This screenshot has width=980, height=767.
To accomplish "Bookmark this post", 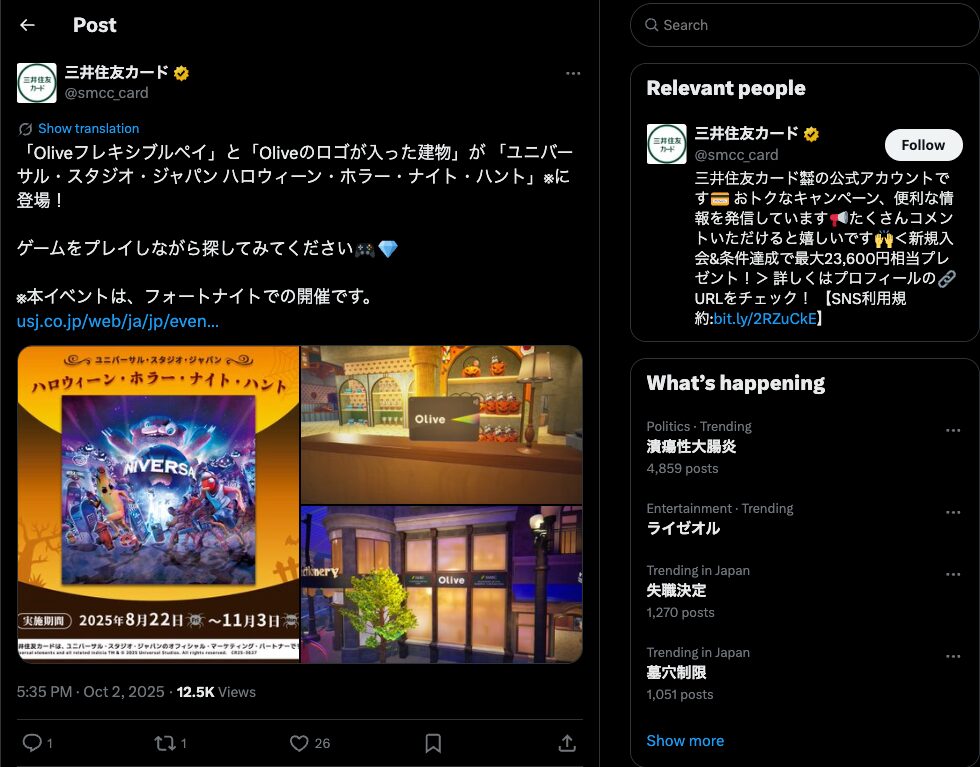I will [433, 743].
